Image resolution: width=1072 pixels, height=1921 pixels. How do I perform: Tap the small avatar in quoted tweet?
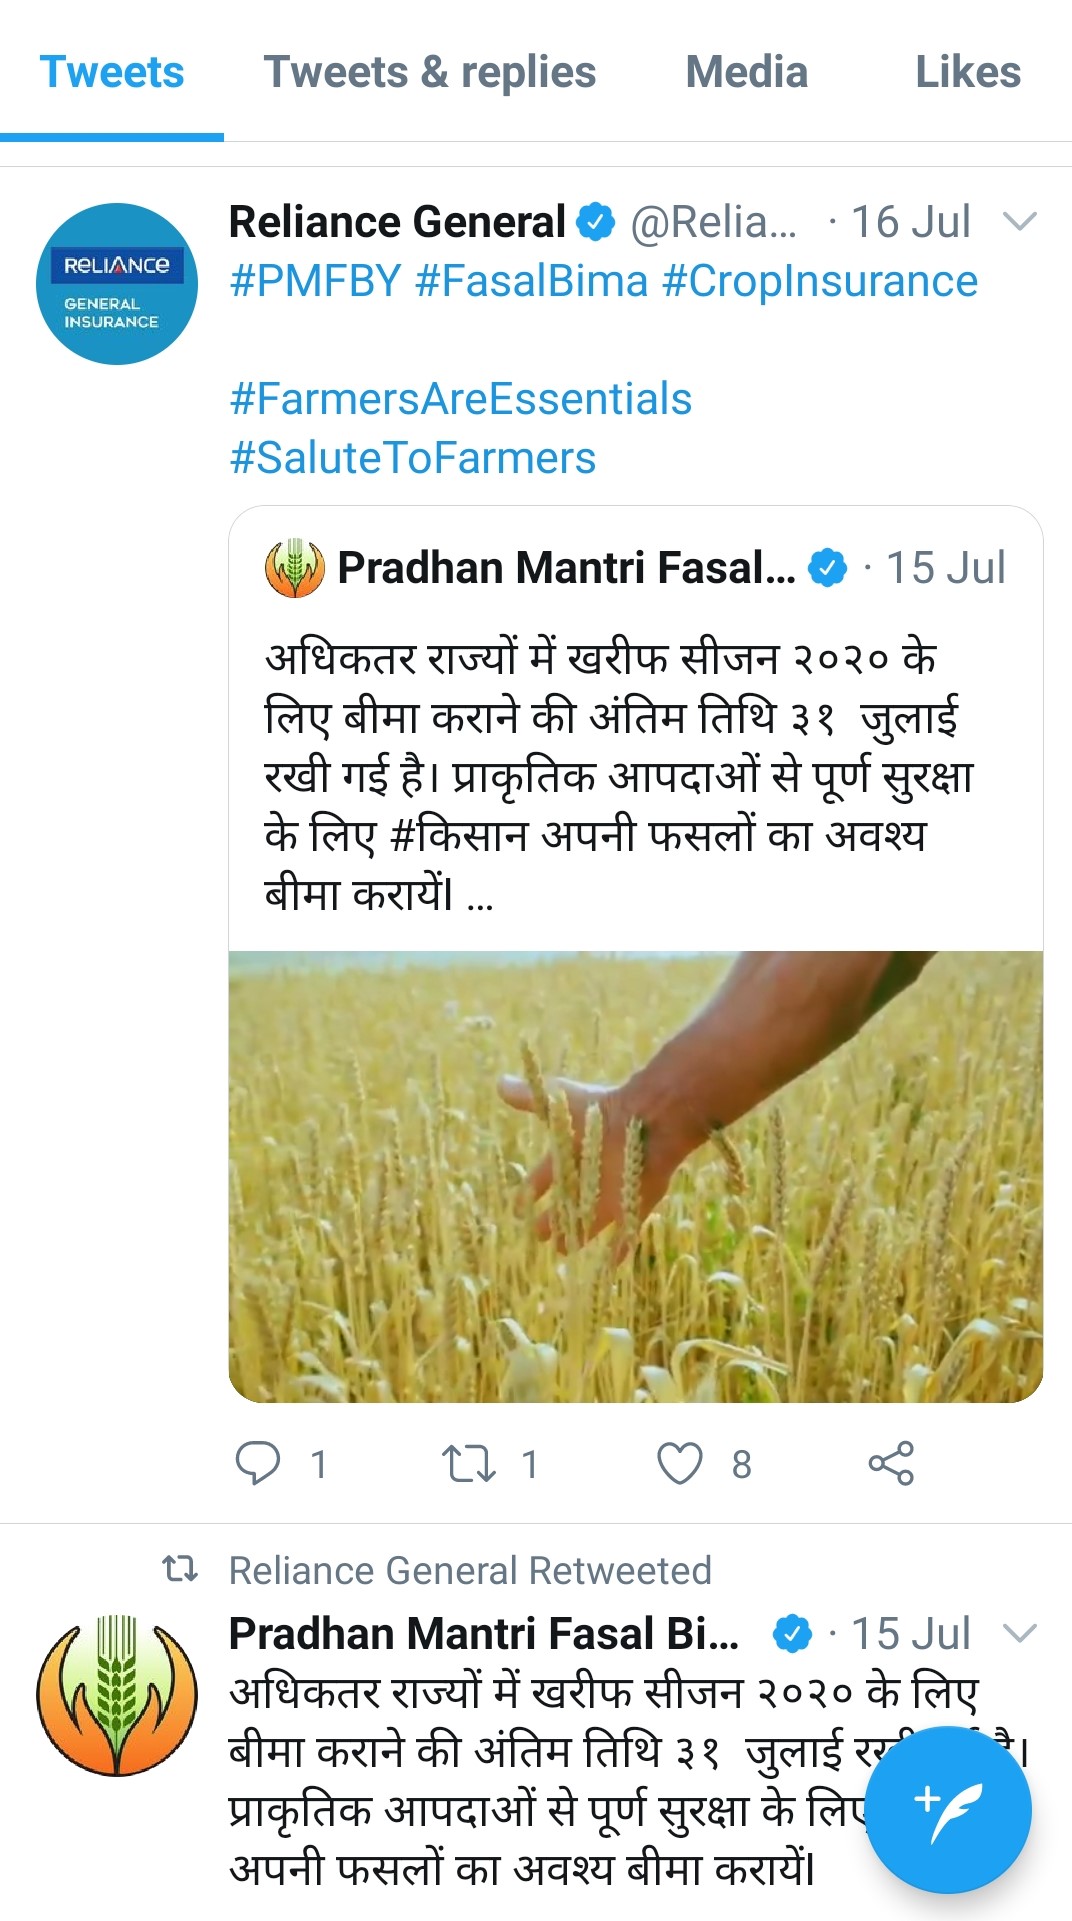click(x=294, y=568)
